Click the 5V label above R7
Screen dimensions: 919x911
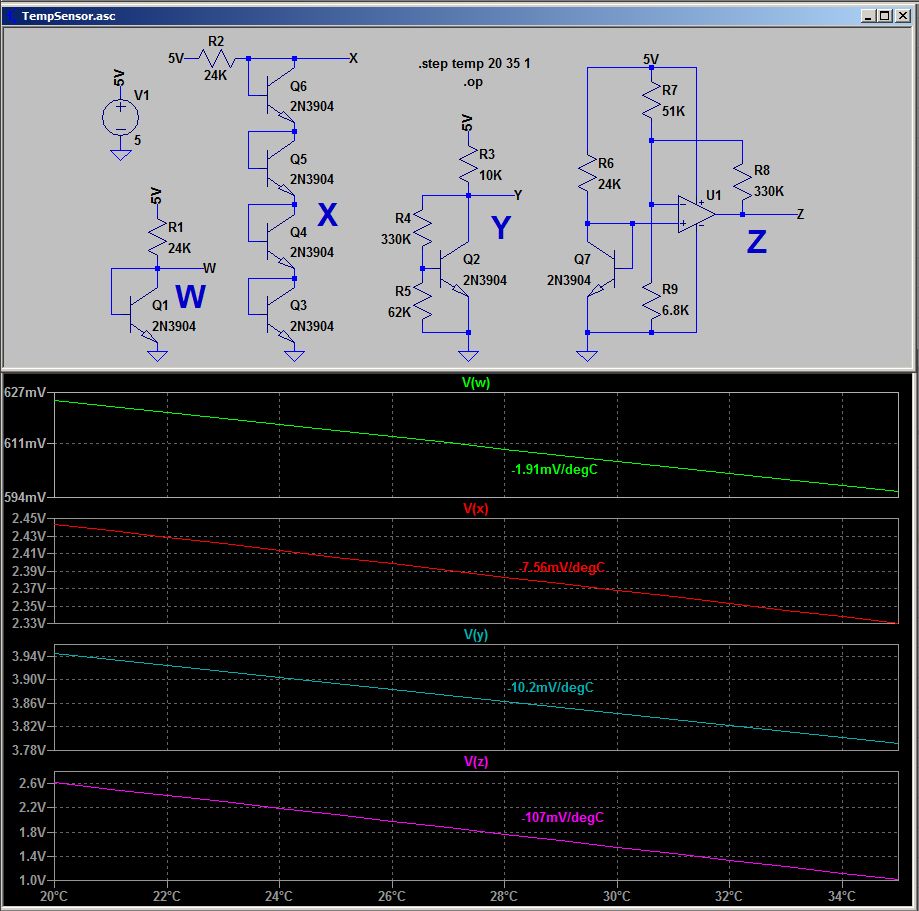[x=651, y=59]
